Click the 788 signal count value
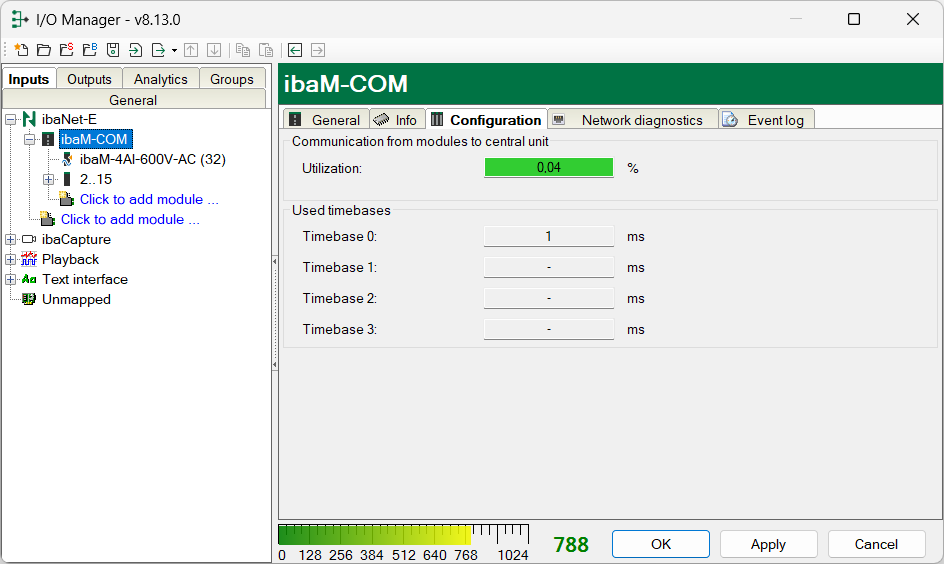This screenshot has width=944, height=564. [571, 545]
